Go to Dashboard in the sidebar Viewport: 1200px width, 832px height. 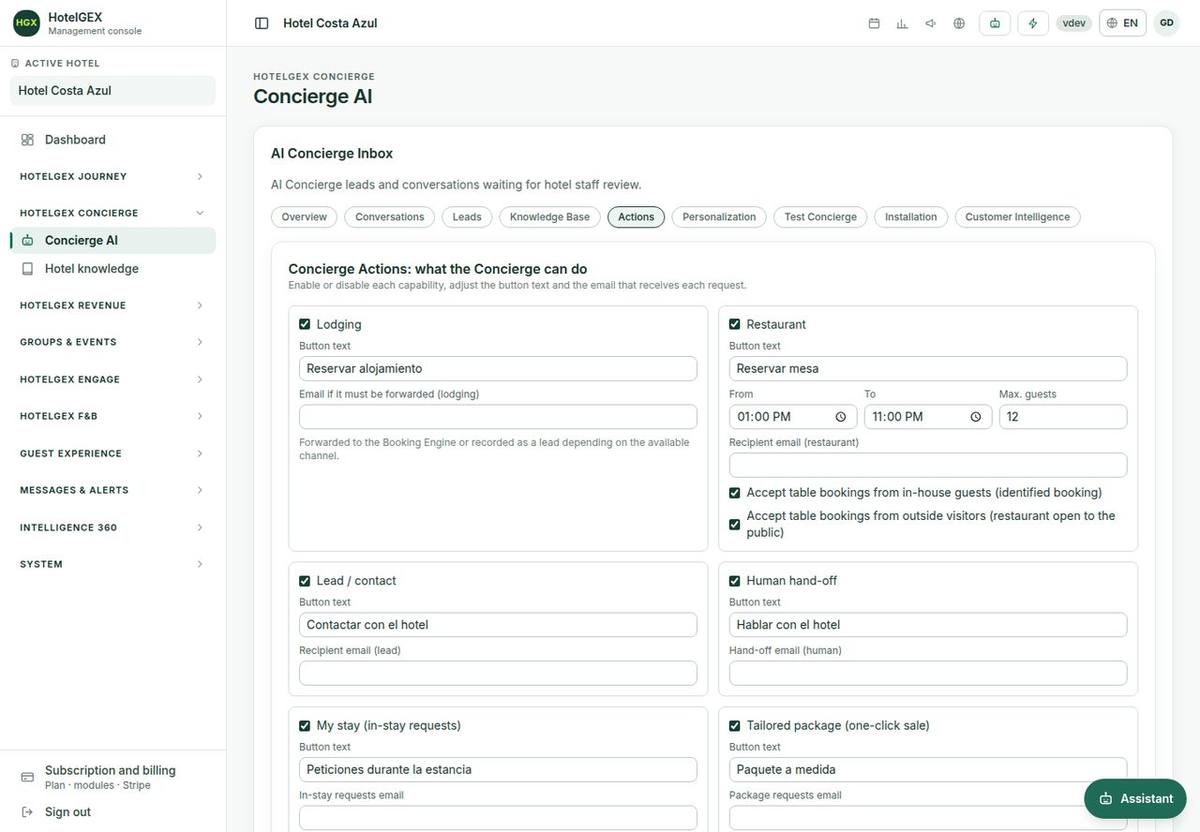tap(112, 140)
